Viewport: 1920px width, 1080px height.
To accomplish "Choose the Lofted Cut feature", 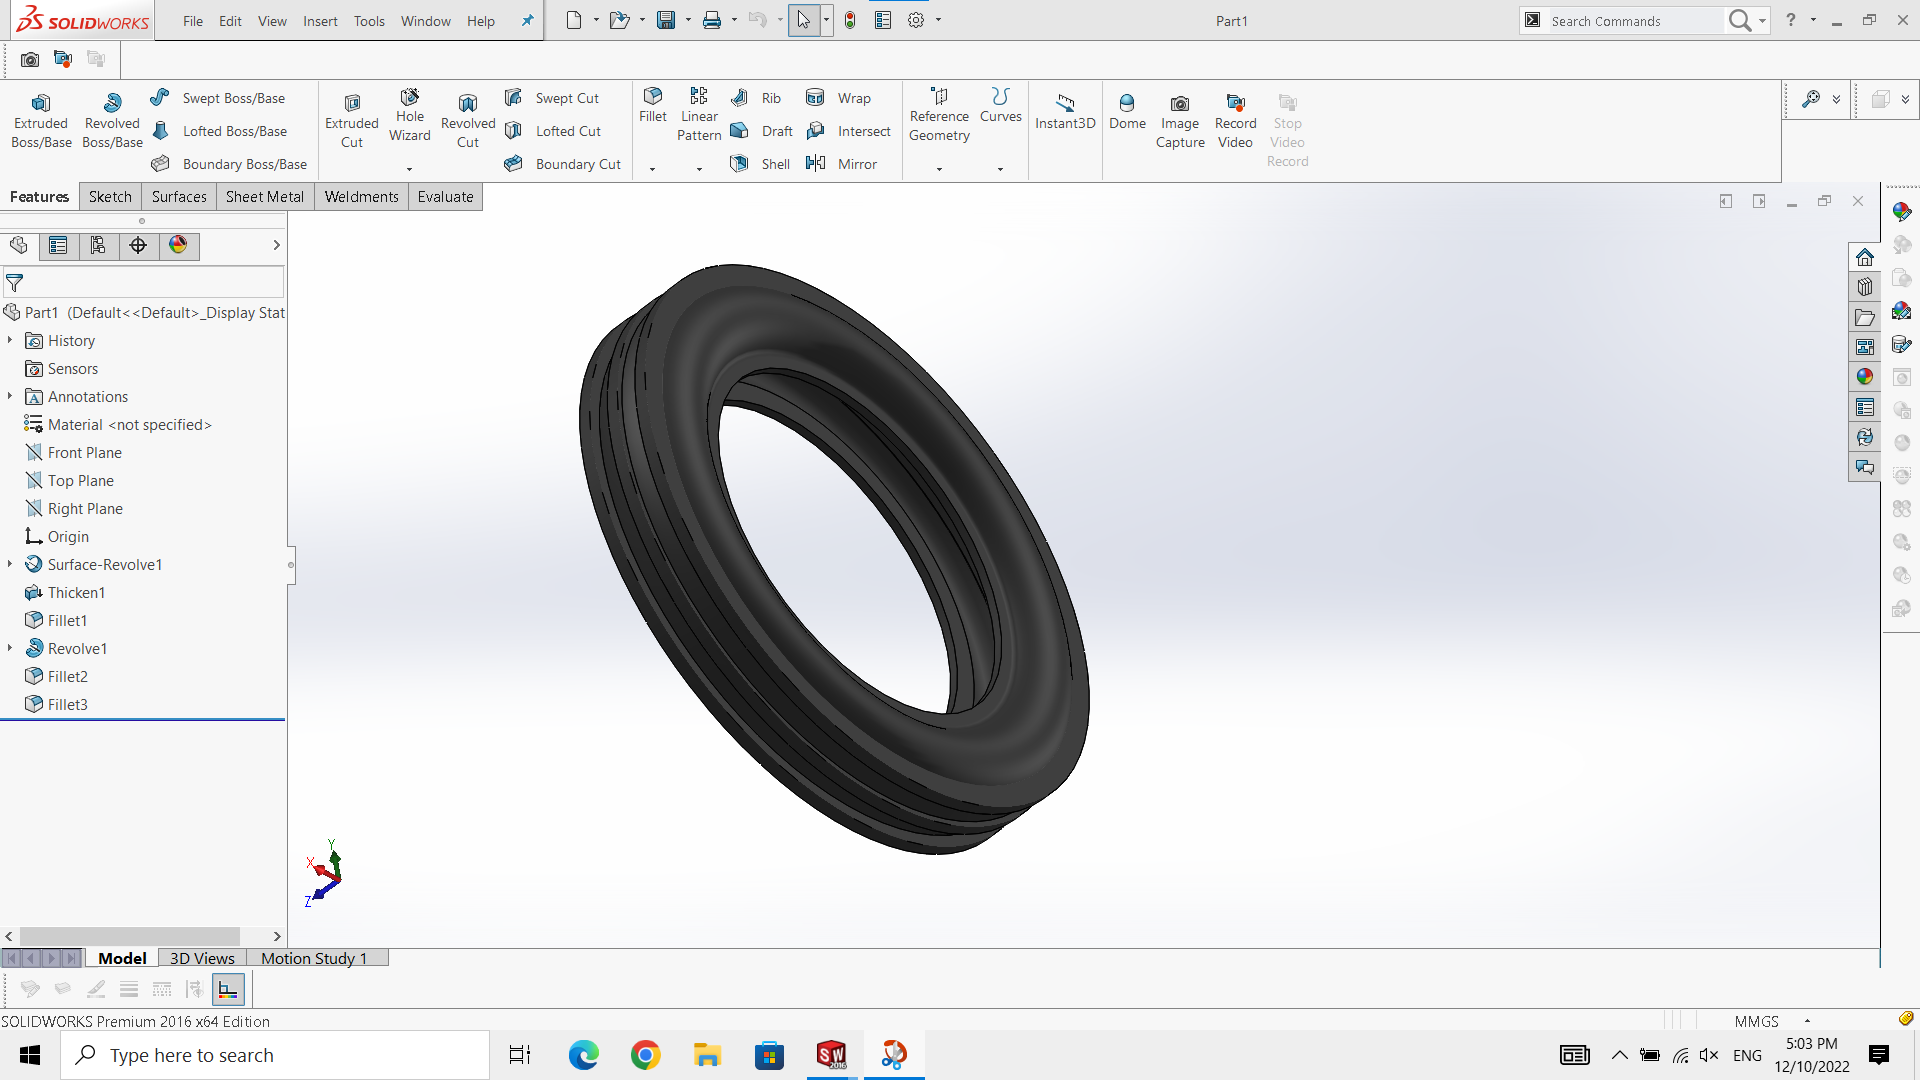I will (x=553, y=131).
